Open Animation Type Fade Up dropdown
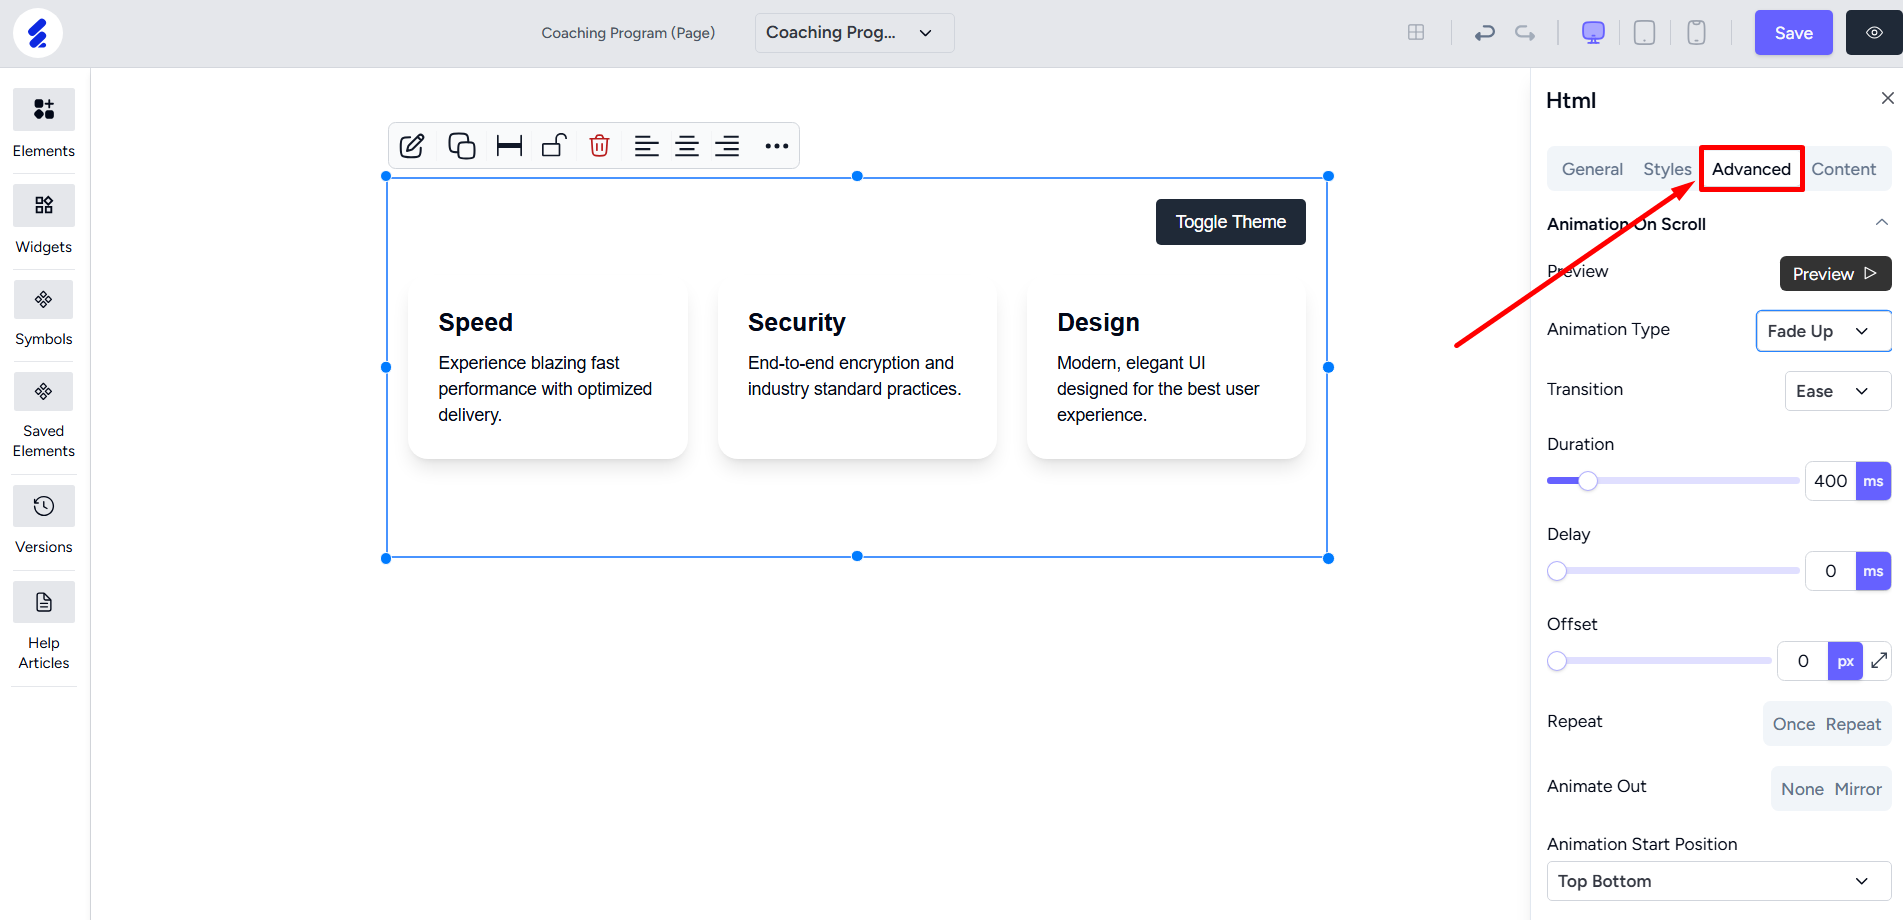The image size is (1903, 920). click(1823, 331)
